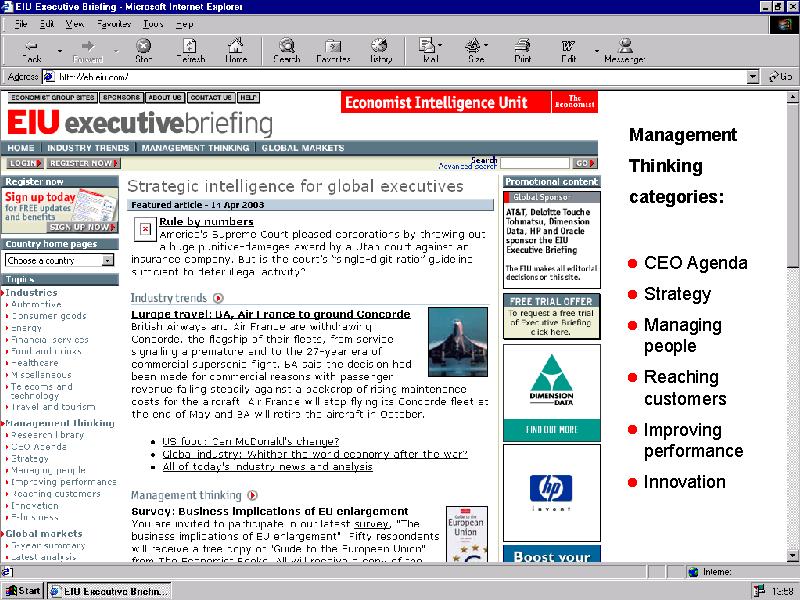The width and height of the screenshot is (800, 600).
Task: Click the broken image icon beside Rule by numbers
Action: click(145, 229)
